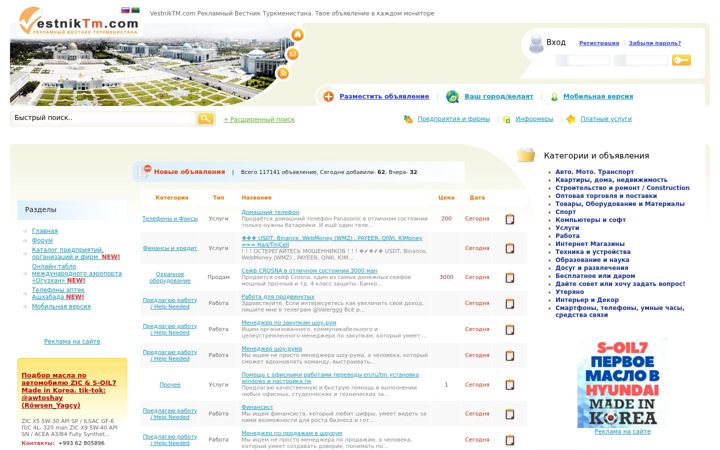Click the orange envelope contact icon
Screen dimensions: 720x450
292,54
